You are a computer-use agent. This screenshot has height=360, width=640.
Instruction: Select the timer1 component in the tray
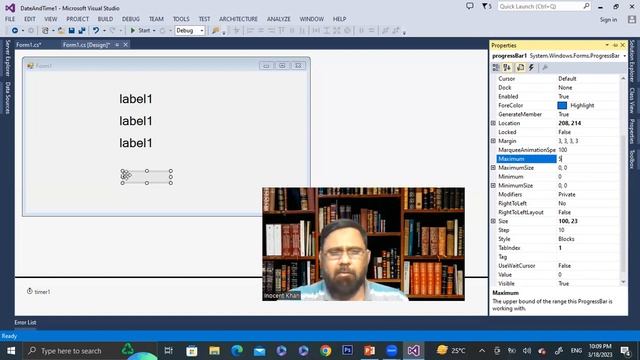tap(39, 292)
